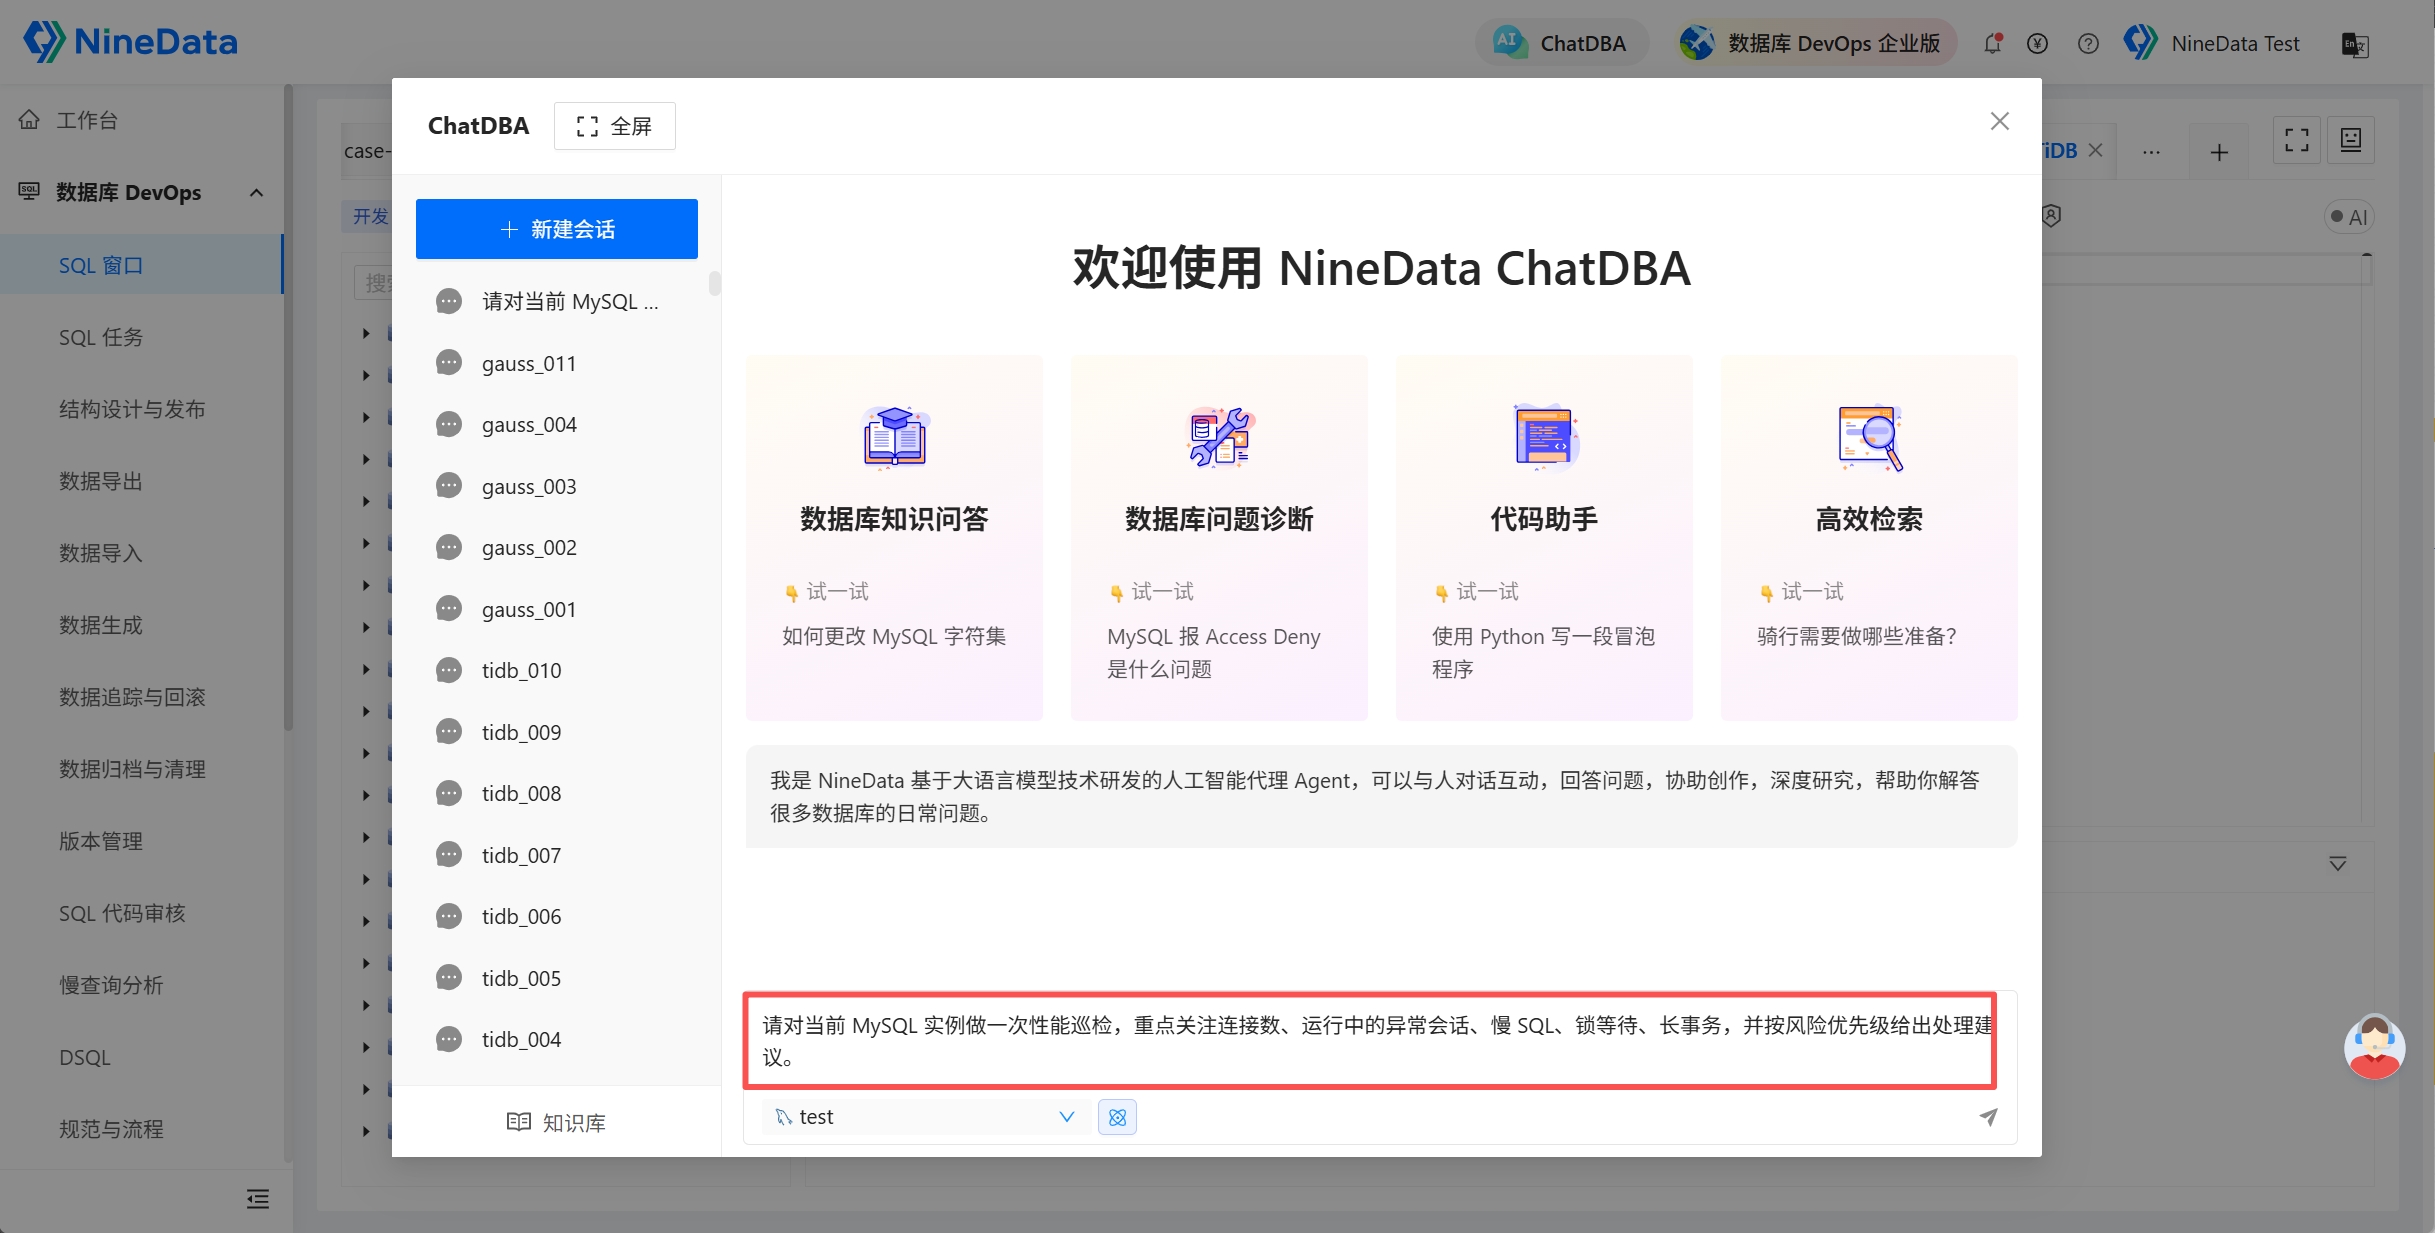Open the billing yen icon
2435x1233 pixels.
[x=2037, y=43]
